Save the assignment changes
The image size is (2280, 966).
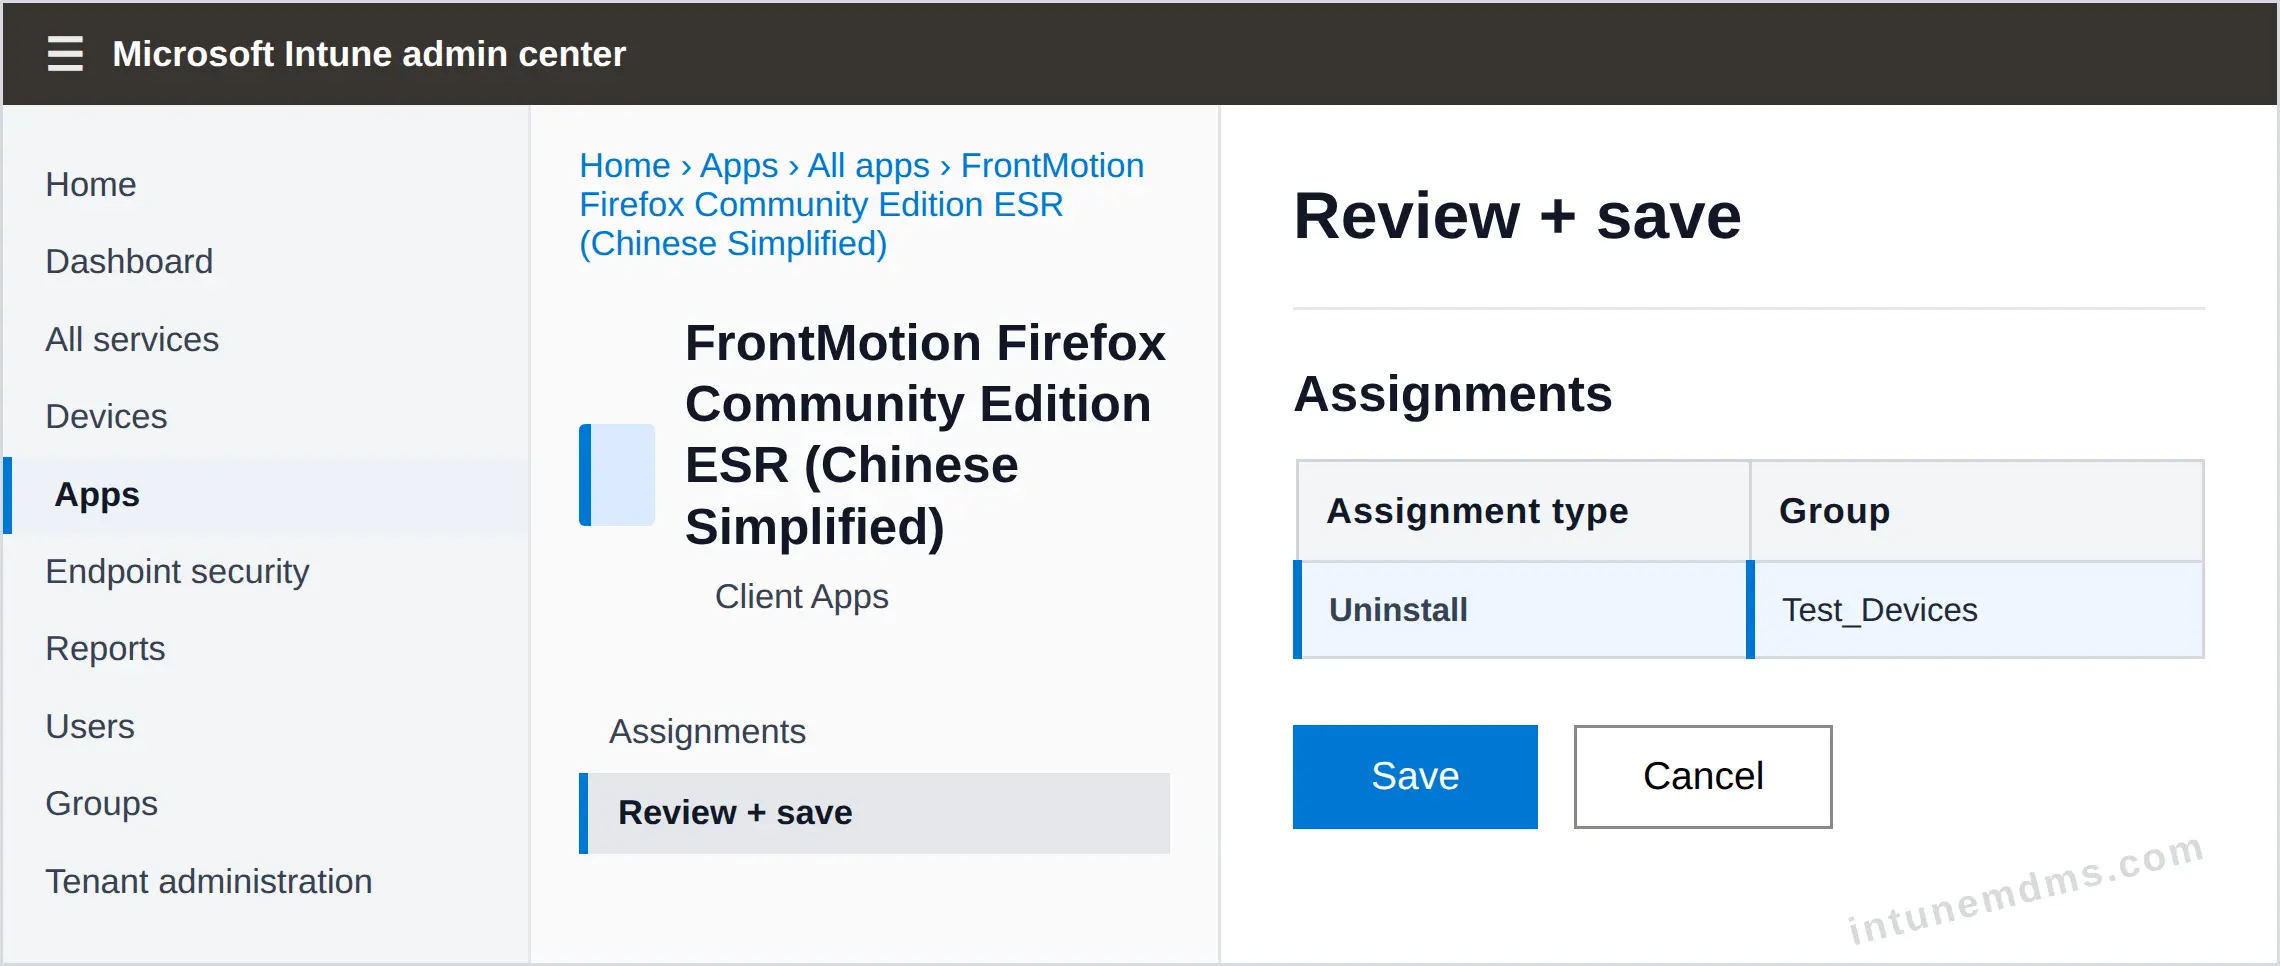[x=1415, y=777]
